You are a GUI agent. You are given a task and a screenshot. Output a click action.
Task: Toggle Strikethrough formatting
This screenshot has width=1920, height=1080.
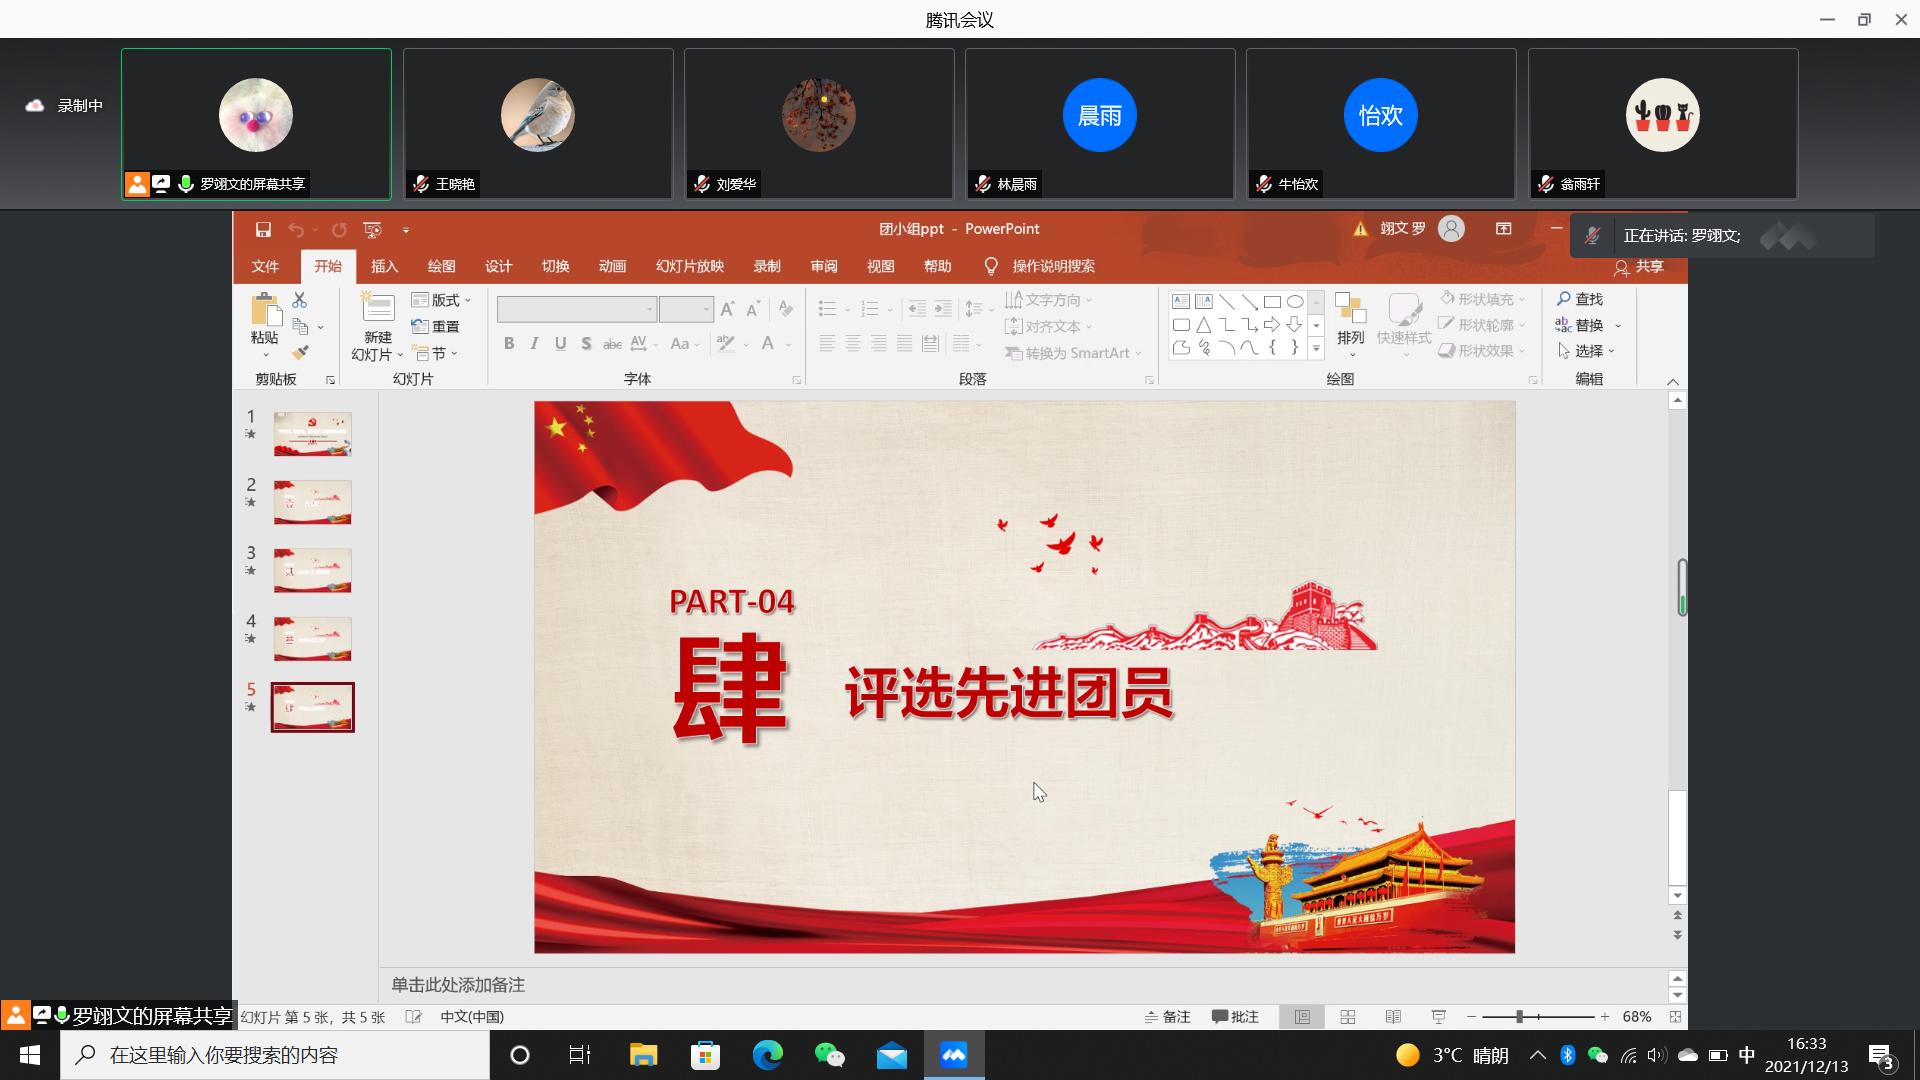612,344
